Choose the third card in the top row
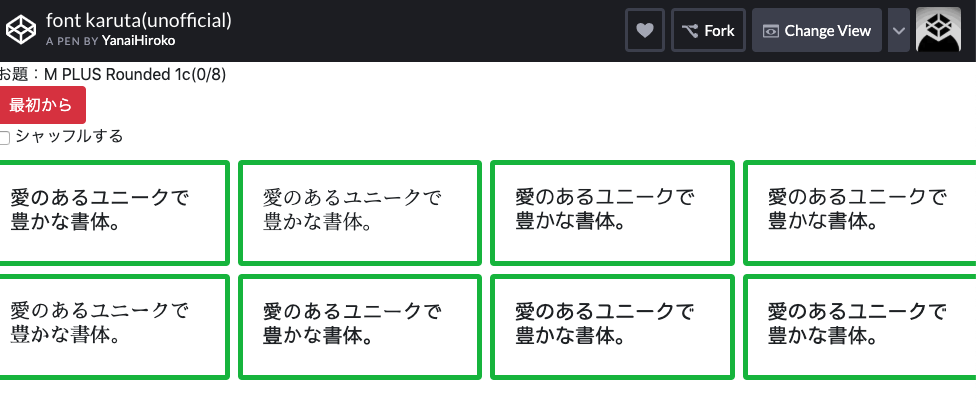The height and width of the screenshot is (411, 976). coord(612,213)
